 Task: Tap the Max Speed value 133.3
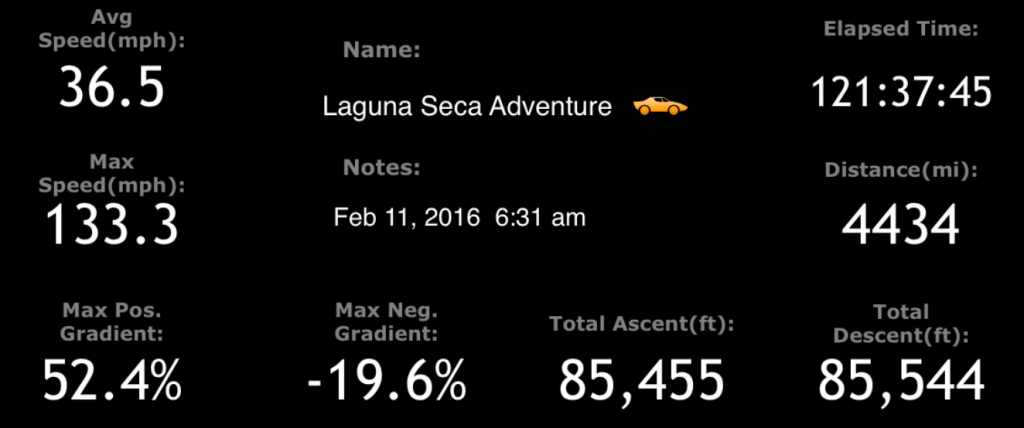click(x=112, y=225)
